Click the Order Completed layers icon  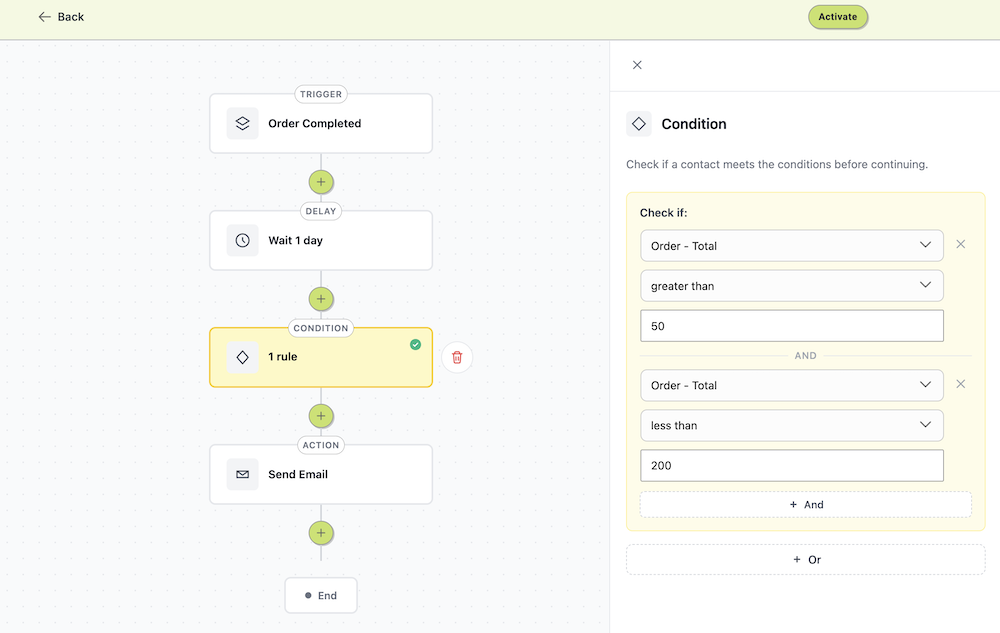242,124
